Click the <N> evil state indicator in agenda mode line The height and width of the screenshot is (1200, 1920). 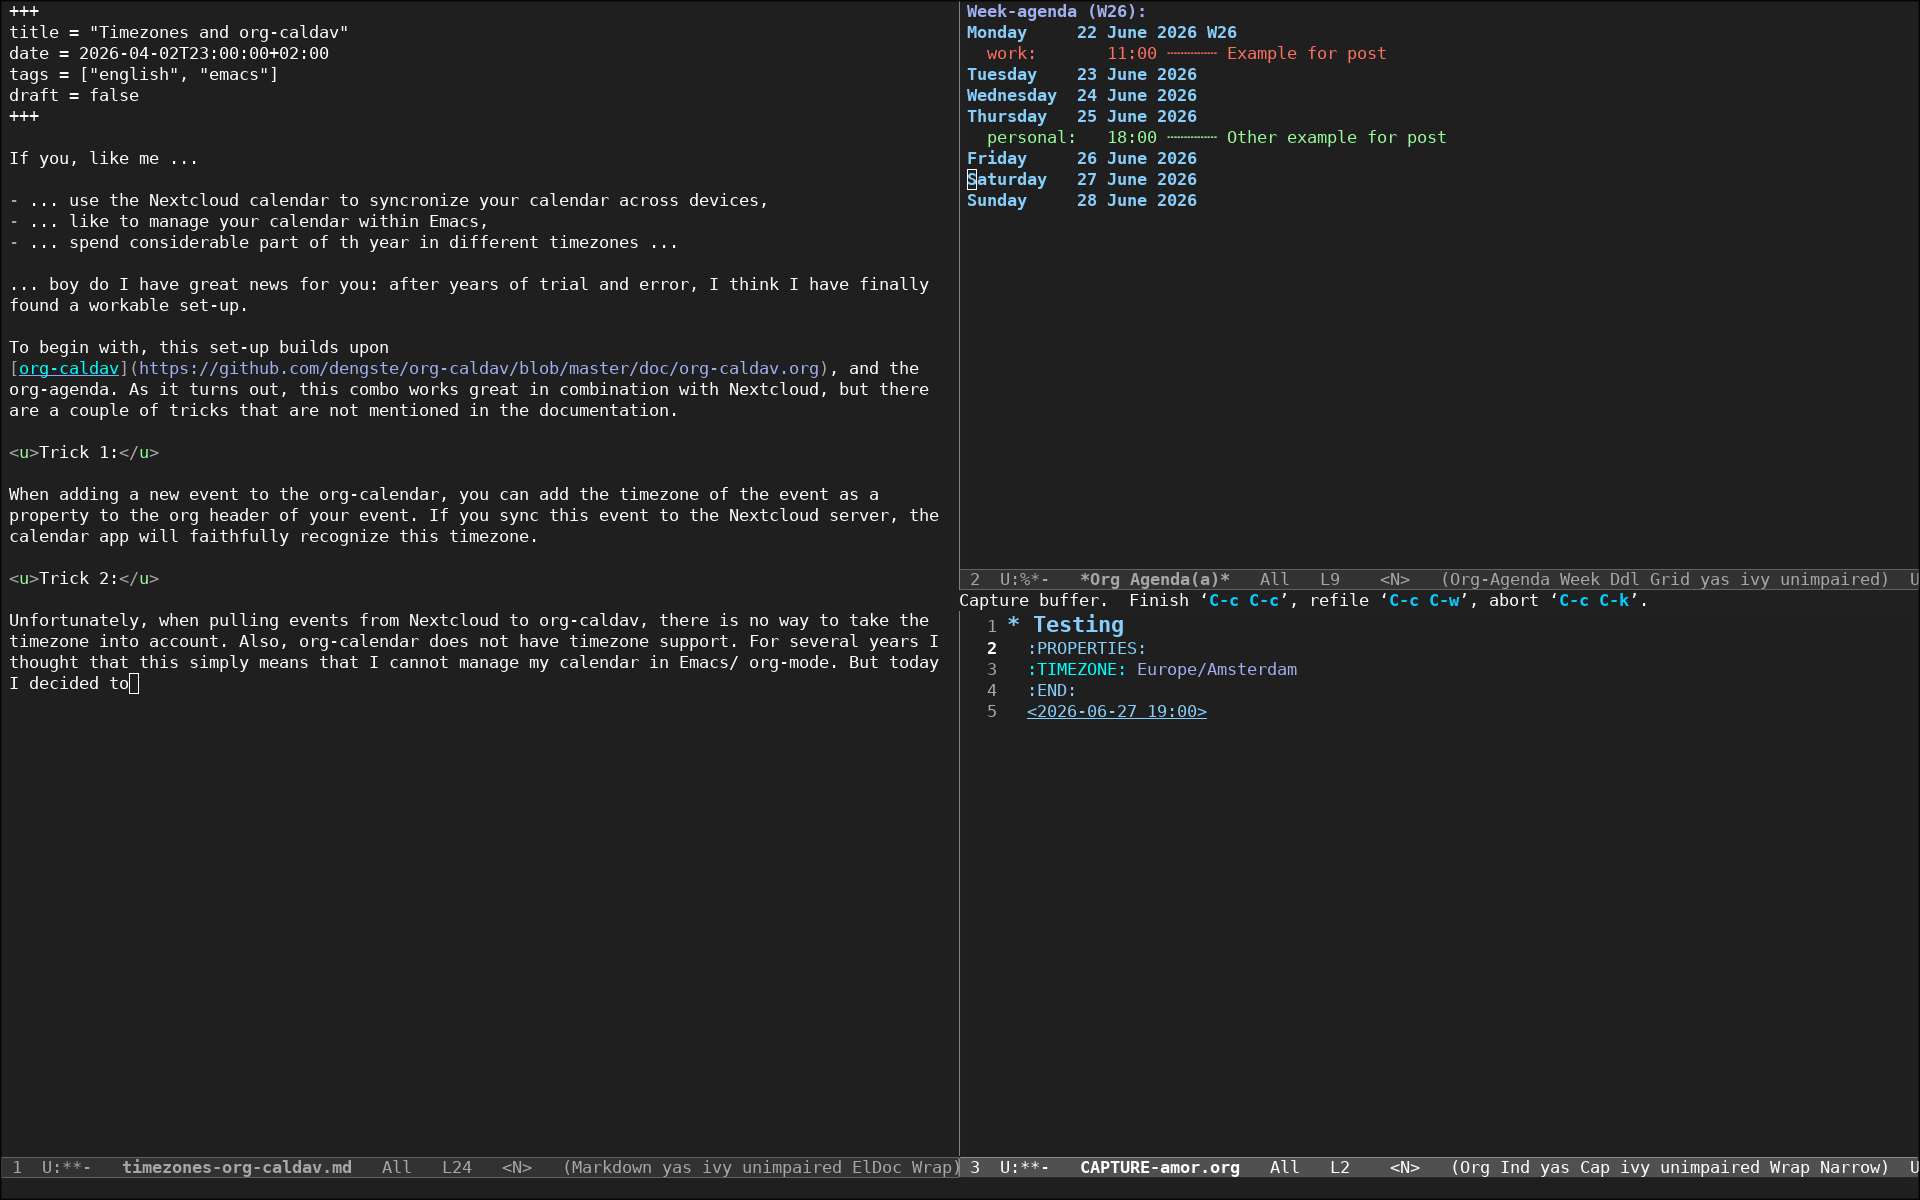pyautogui.click(x=1394, y=579)
